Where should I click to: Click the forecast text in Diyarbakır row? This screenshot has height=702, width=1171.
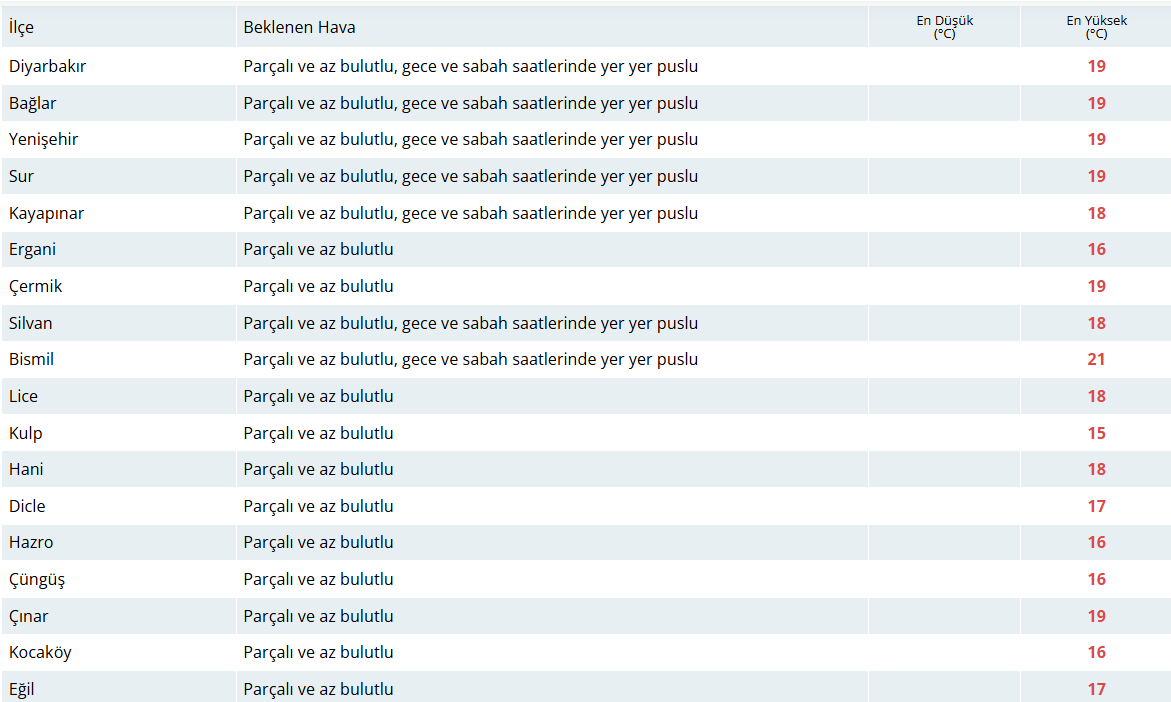coord(470,66)
